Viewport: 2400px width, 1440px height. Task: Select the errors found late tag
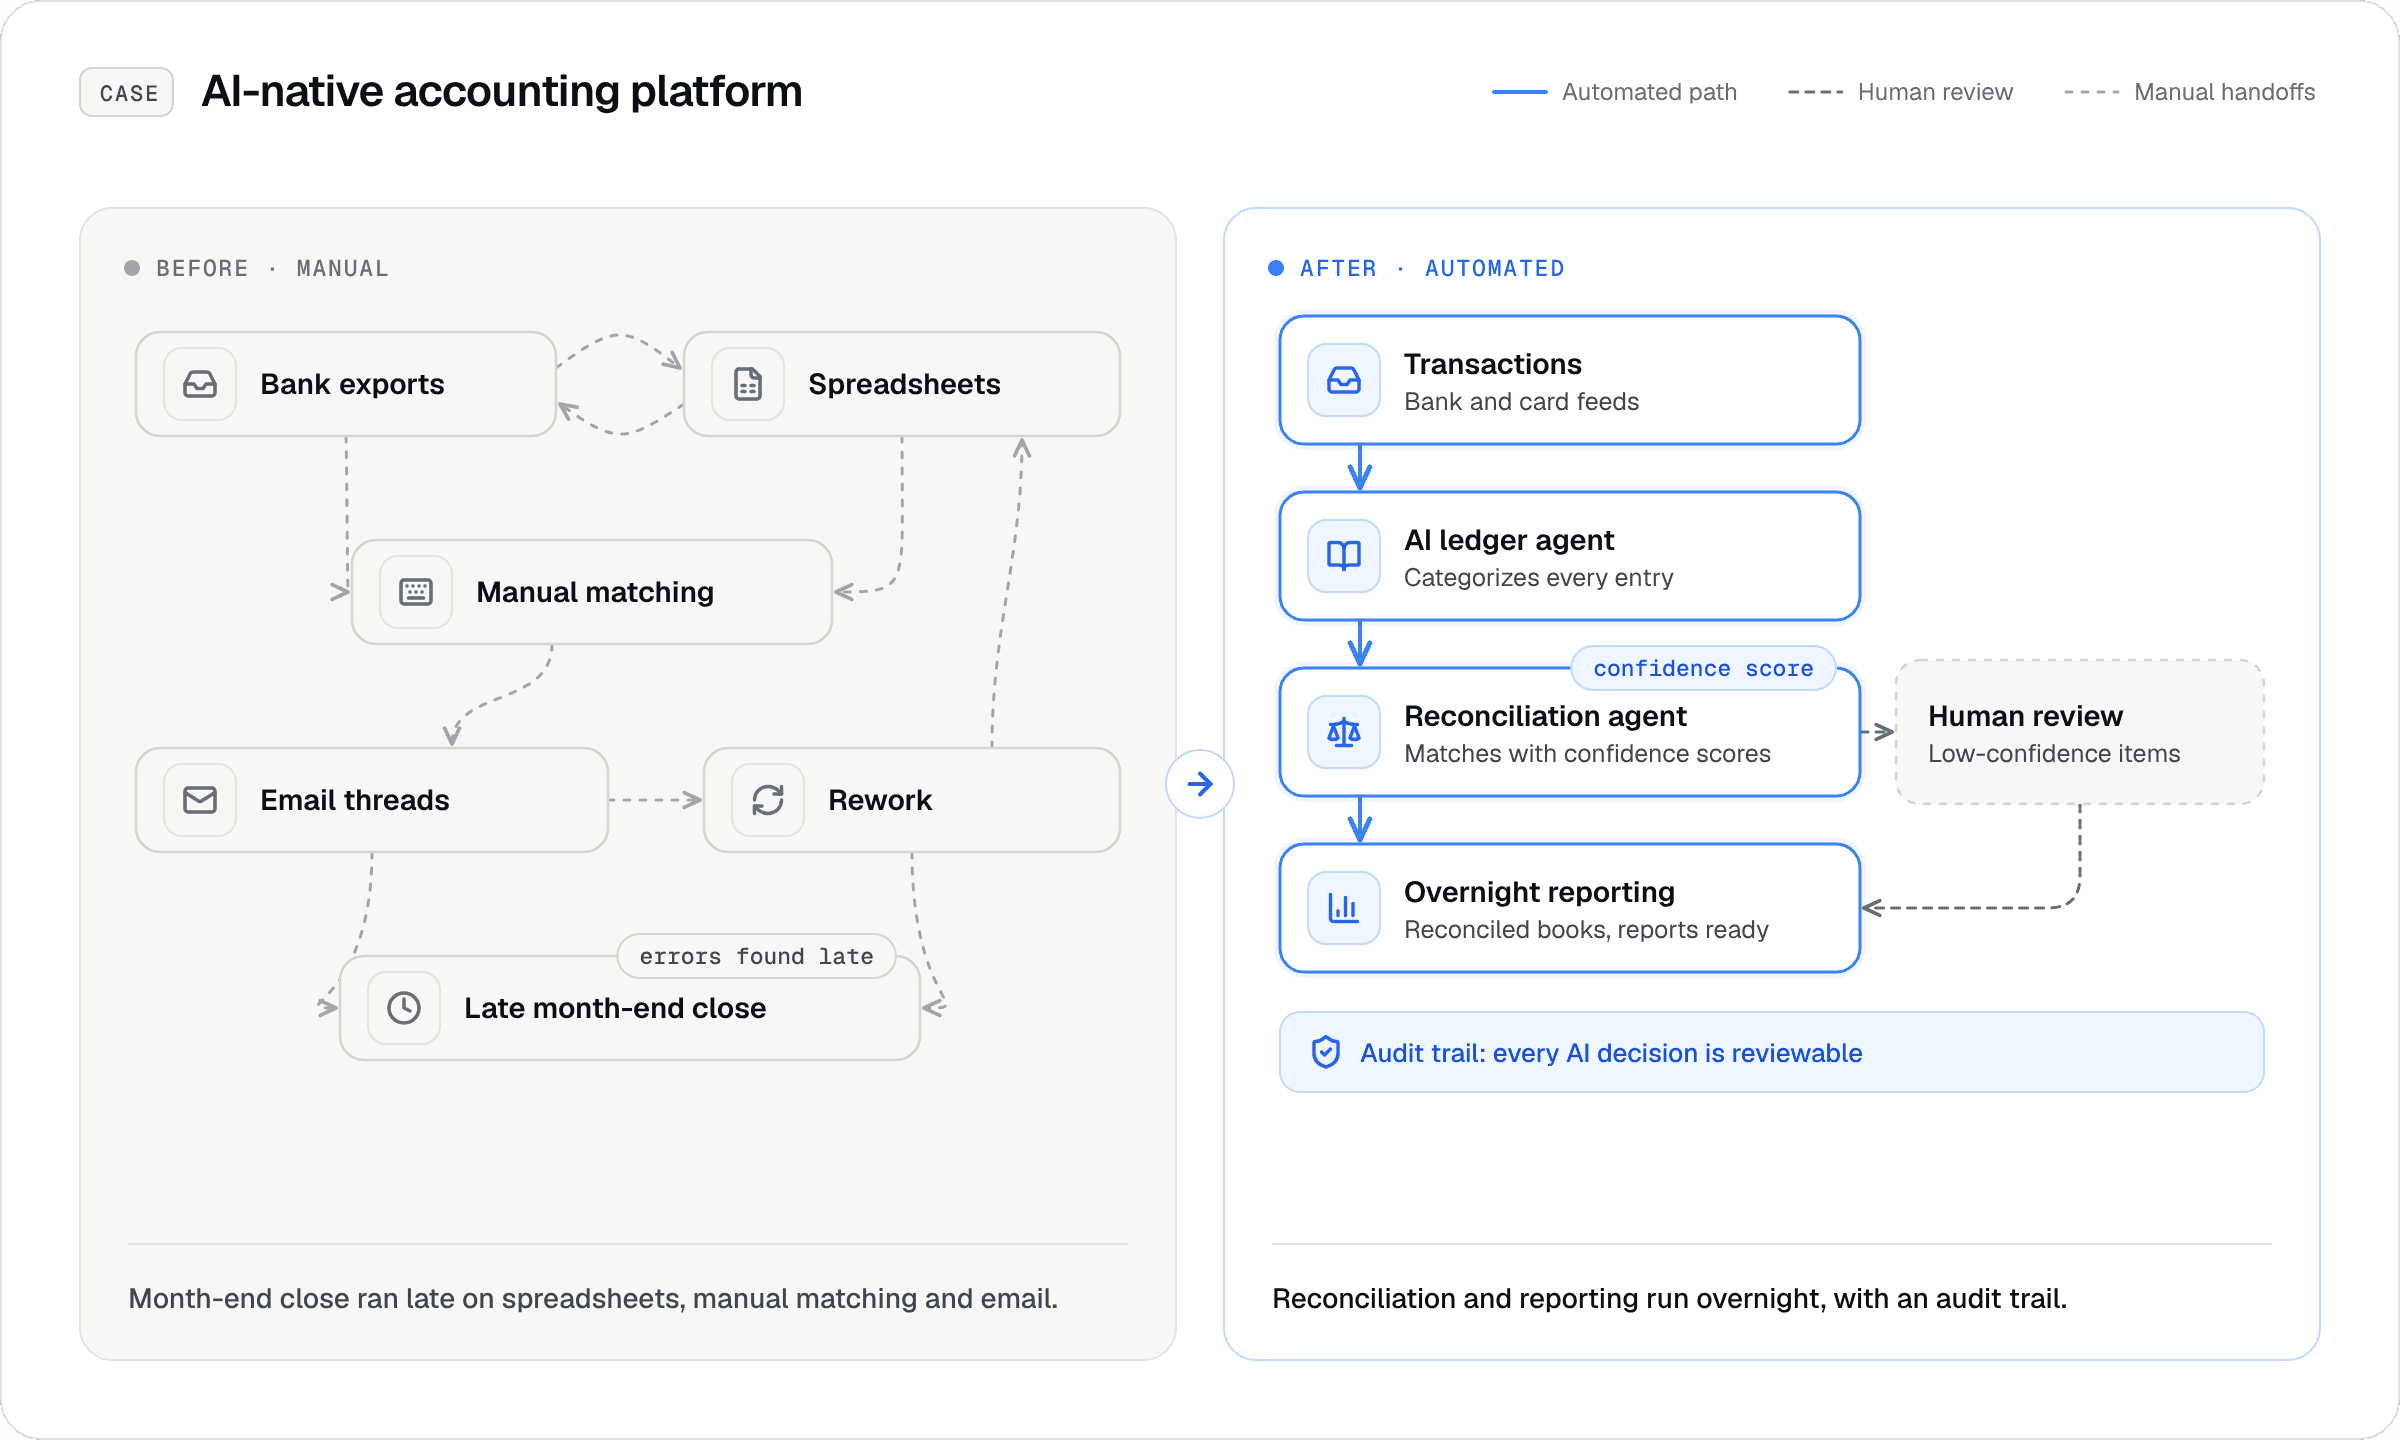pyautogui.click(x=756, y=956)
